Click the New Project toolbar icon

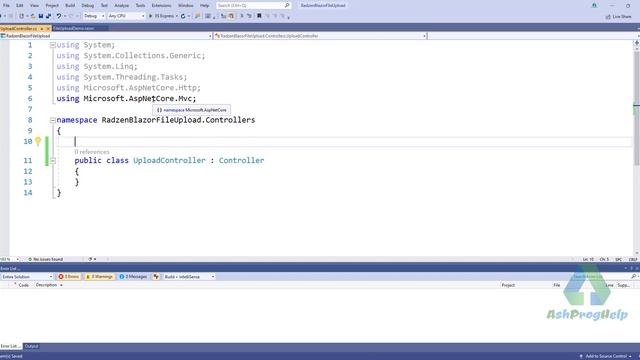[x=22, y=16]
